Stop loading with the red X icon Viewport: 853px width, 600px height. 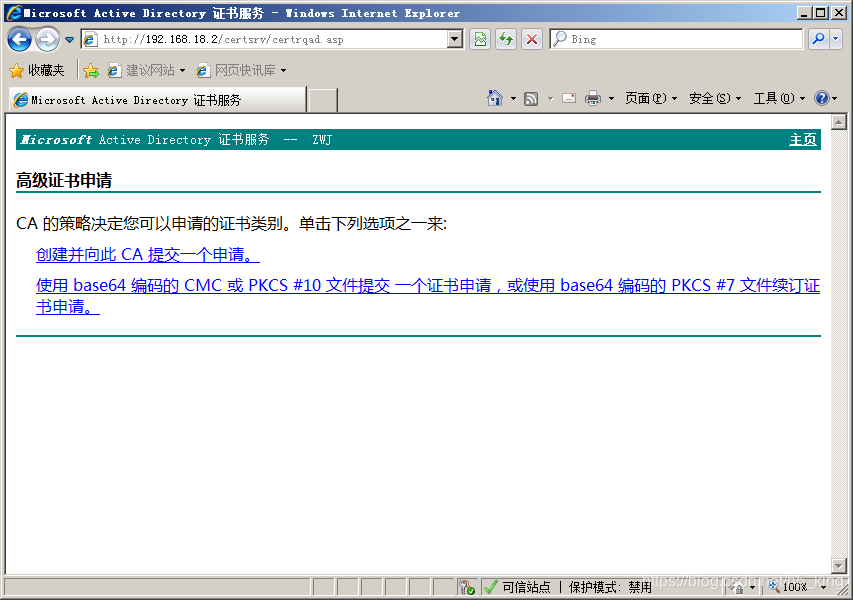click(531, 39)
